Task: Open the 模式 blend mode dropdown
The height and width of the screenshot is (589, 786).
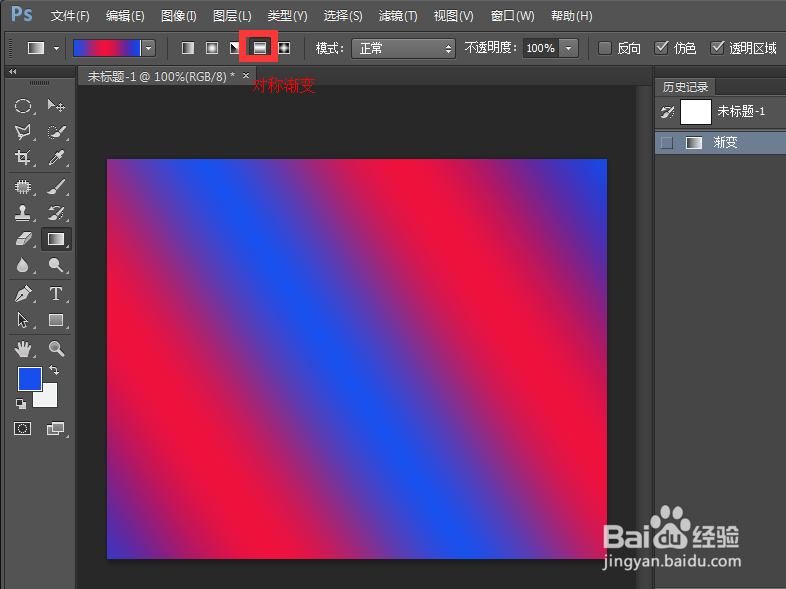Action: [x=403, y=49]
